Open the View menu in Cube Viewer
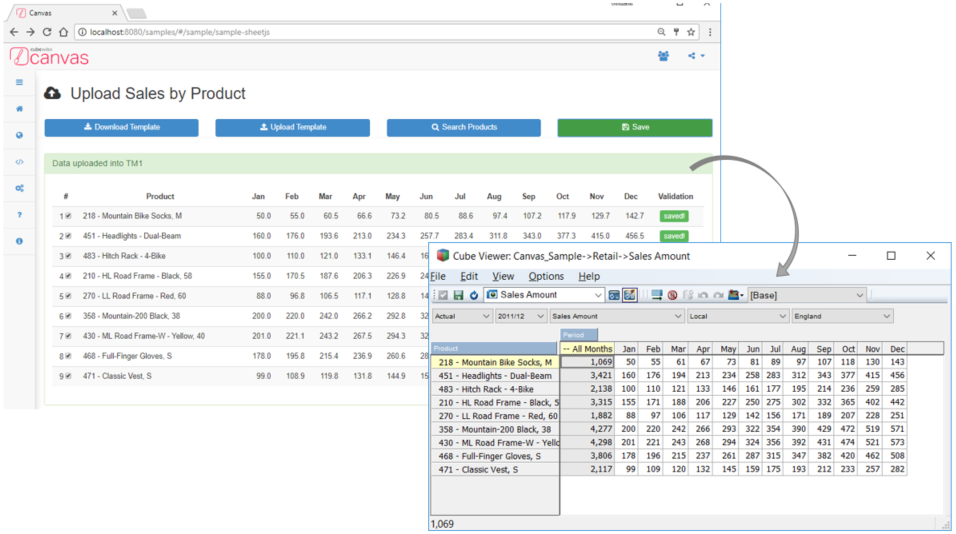 coord(503,276)
